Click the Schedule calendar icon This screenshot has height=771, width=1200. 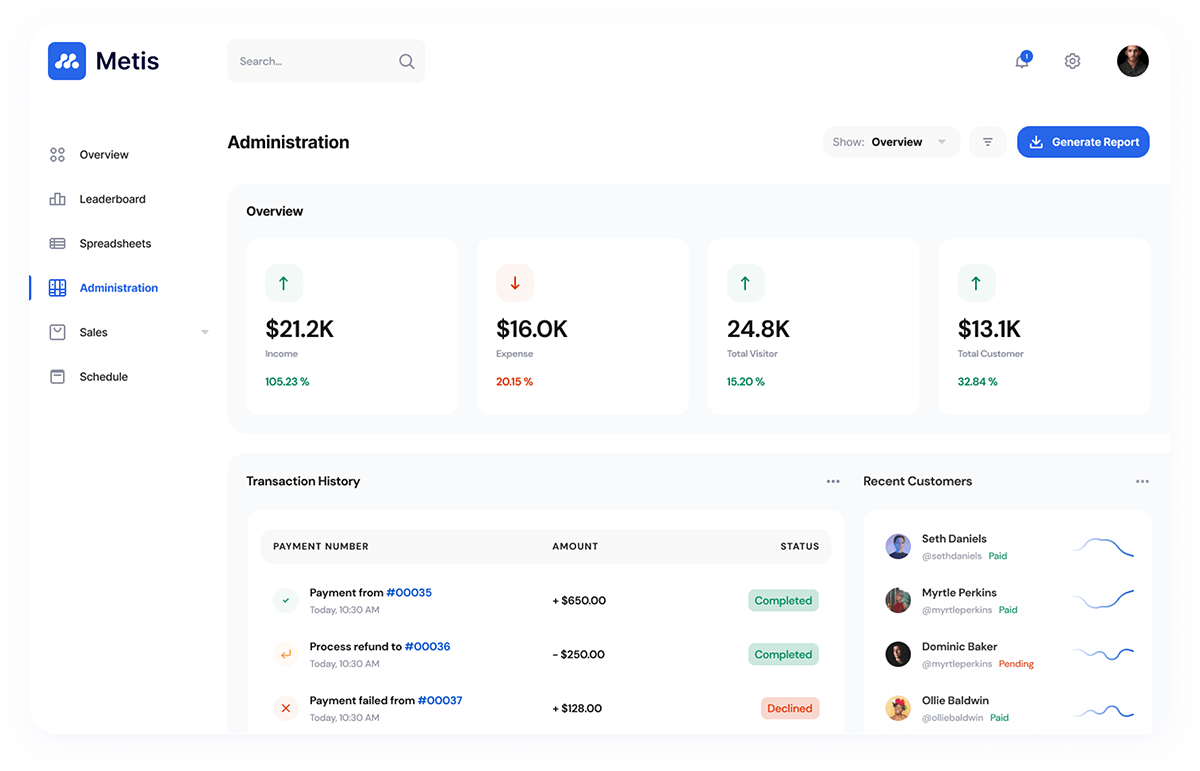[x=58, y=377]
